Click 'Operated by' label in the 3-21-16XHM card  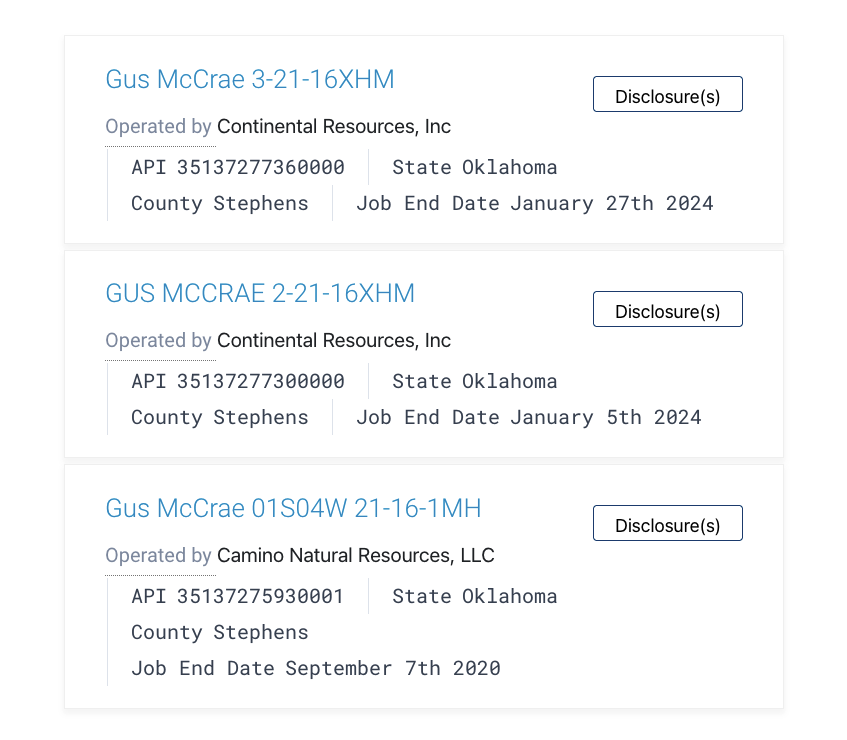[158, 126]
